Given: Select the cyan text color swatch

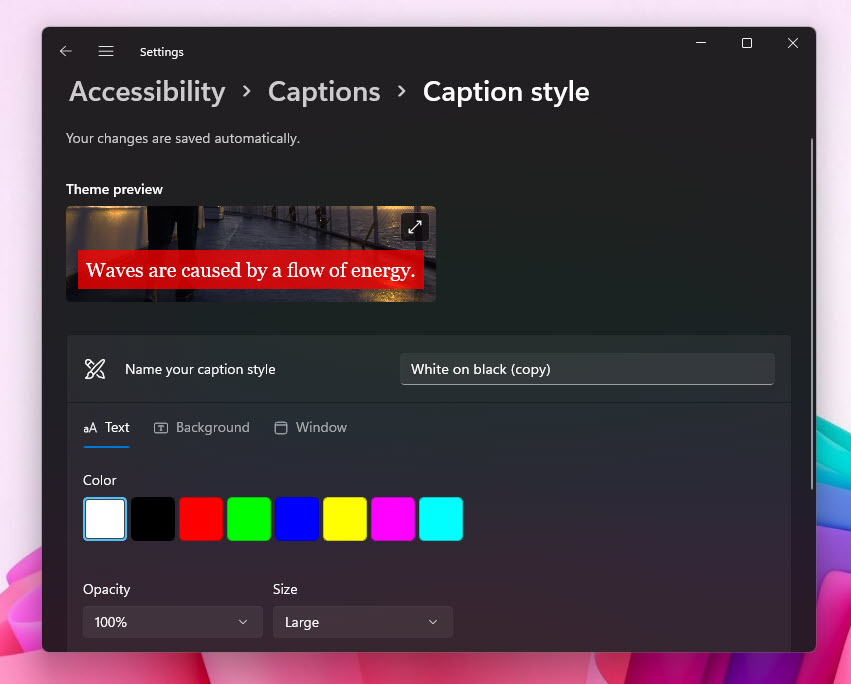Looking at the screenshot, I should pos(441,519).
